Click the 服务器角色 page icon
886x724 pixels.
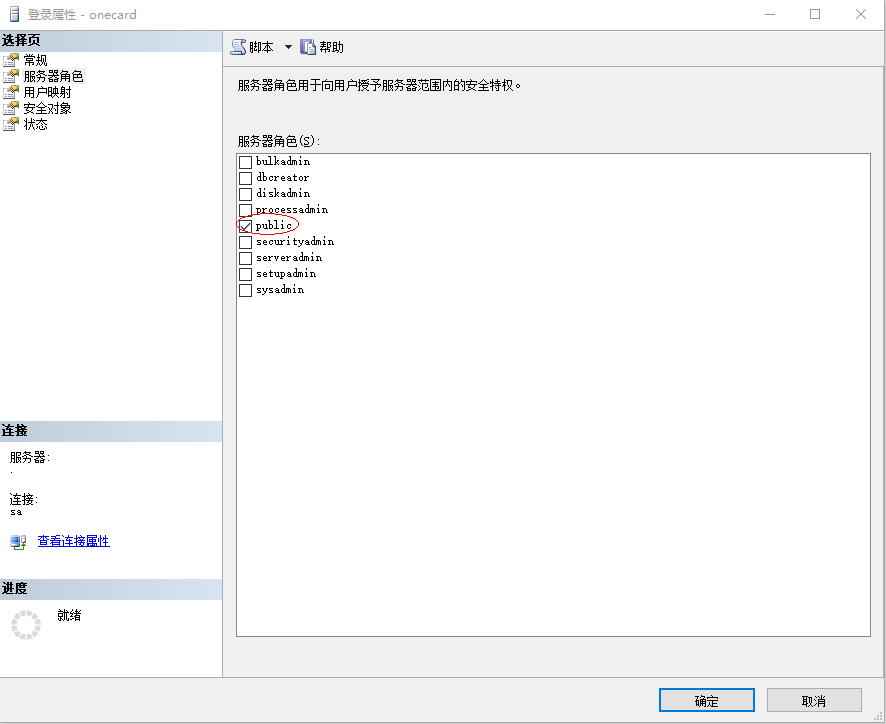(x=11, y=76)
